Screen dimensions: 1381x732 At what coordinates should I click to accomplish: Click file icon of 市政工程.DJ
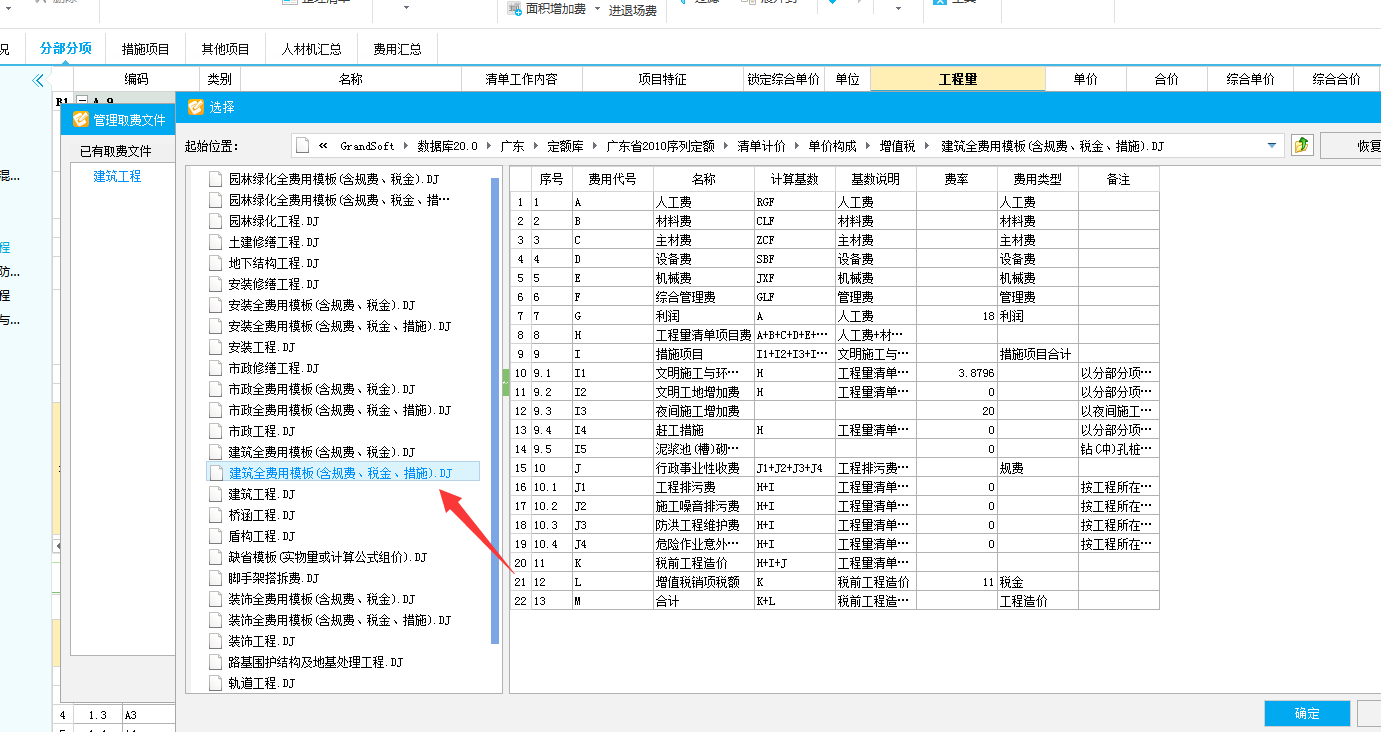coord(215,431)
